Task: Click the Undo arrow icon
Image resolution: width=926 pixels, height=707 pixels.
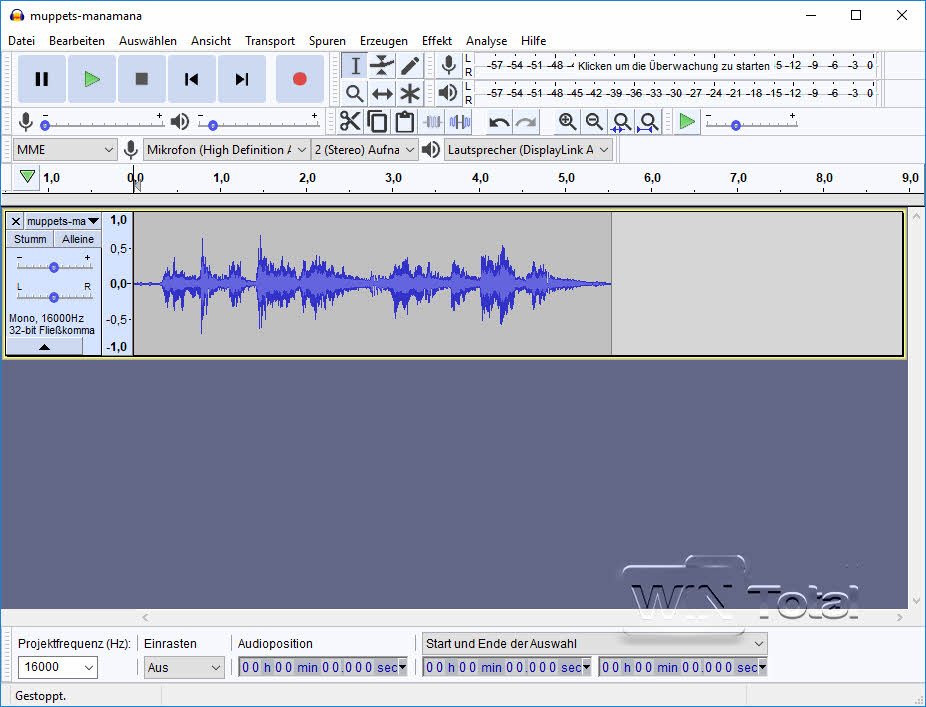Action: click(498, 122)
